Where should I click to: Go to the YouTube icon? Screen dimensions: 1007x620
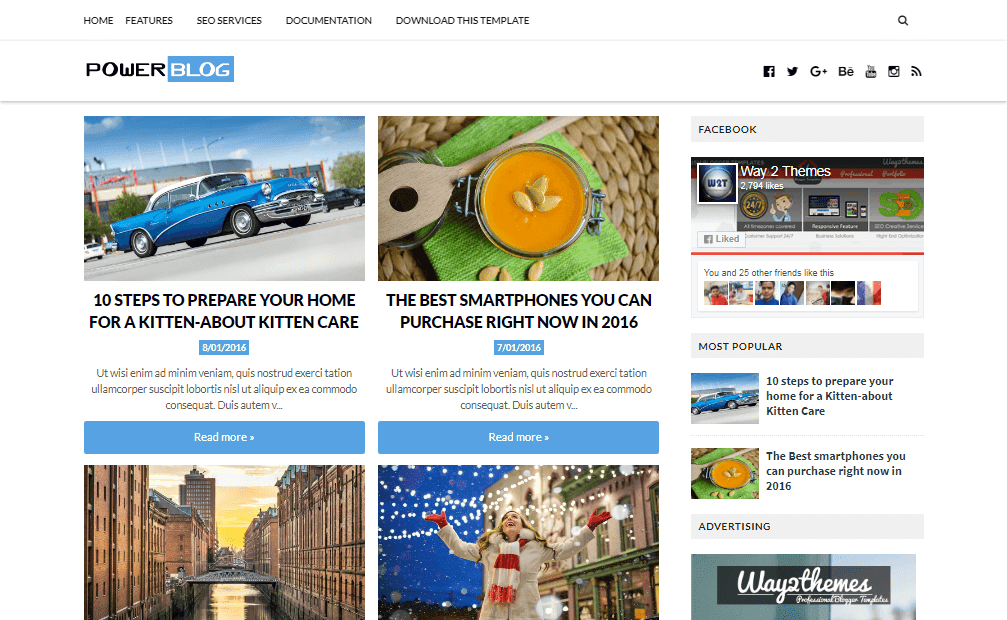pos(871,71)
